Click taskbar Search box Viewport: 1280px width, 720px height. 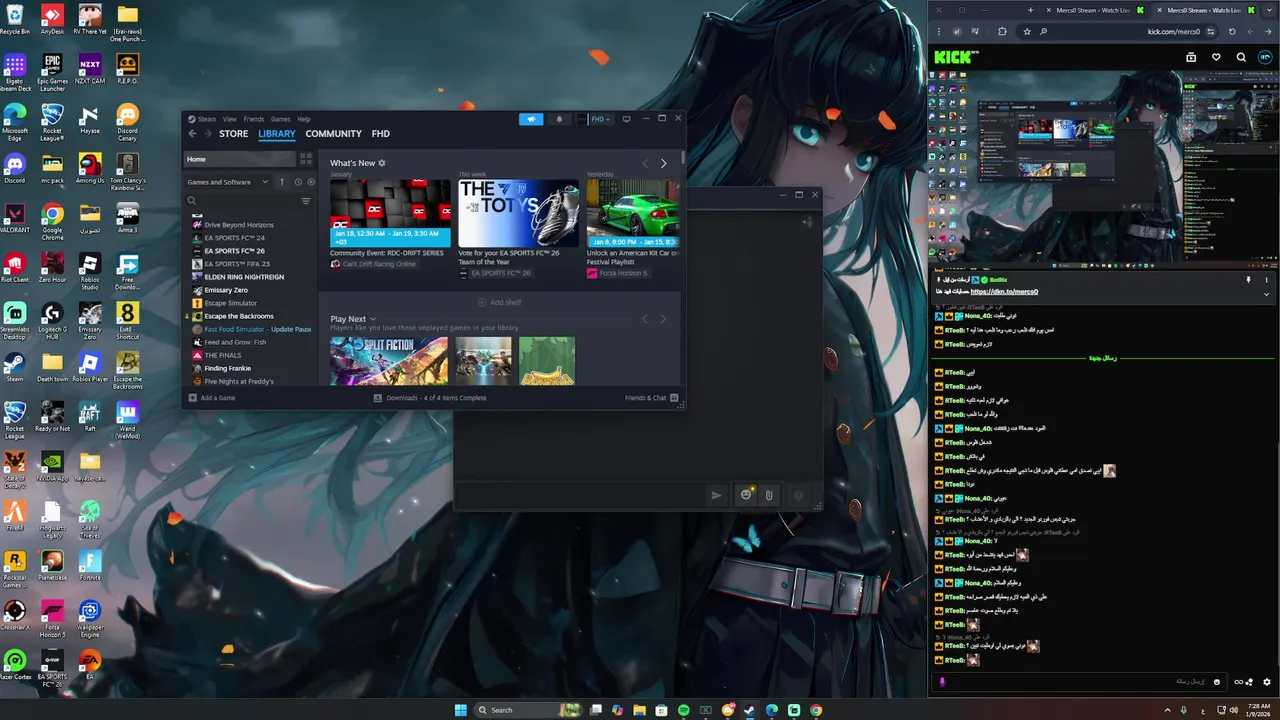coord(526,710)
